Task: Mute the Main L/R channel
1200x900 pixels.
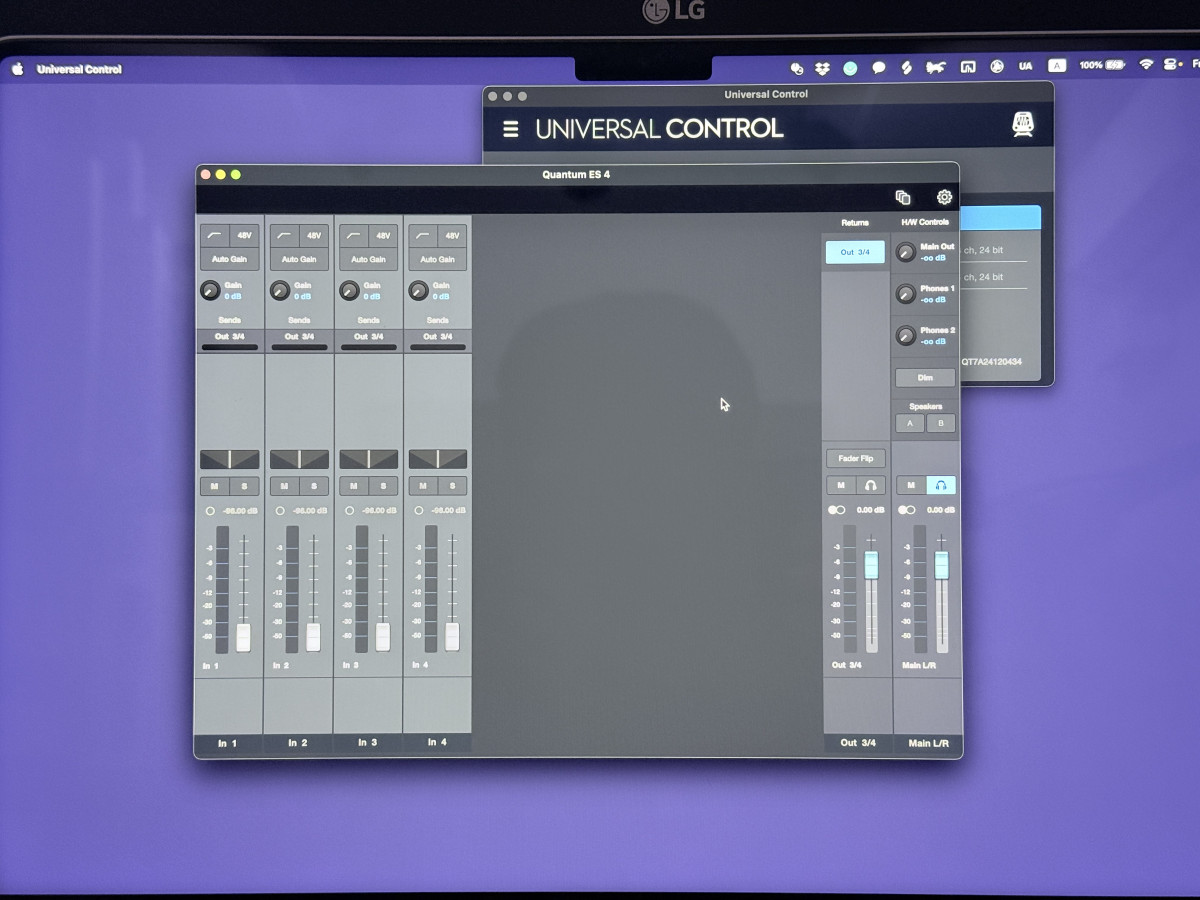Action: click(x=911, y=485)
